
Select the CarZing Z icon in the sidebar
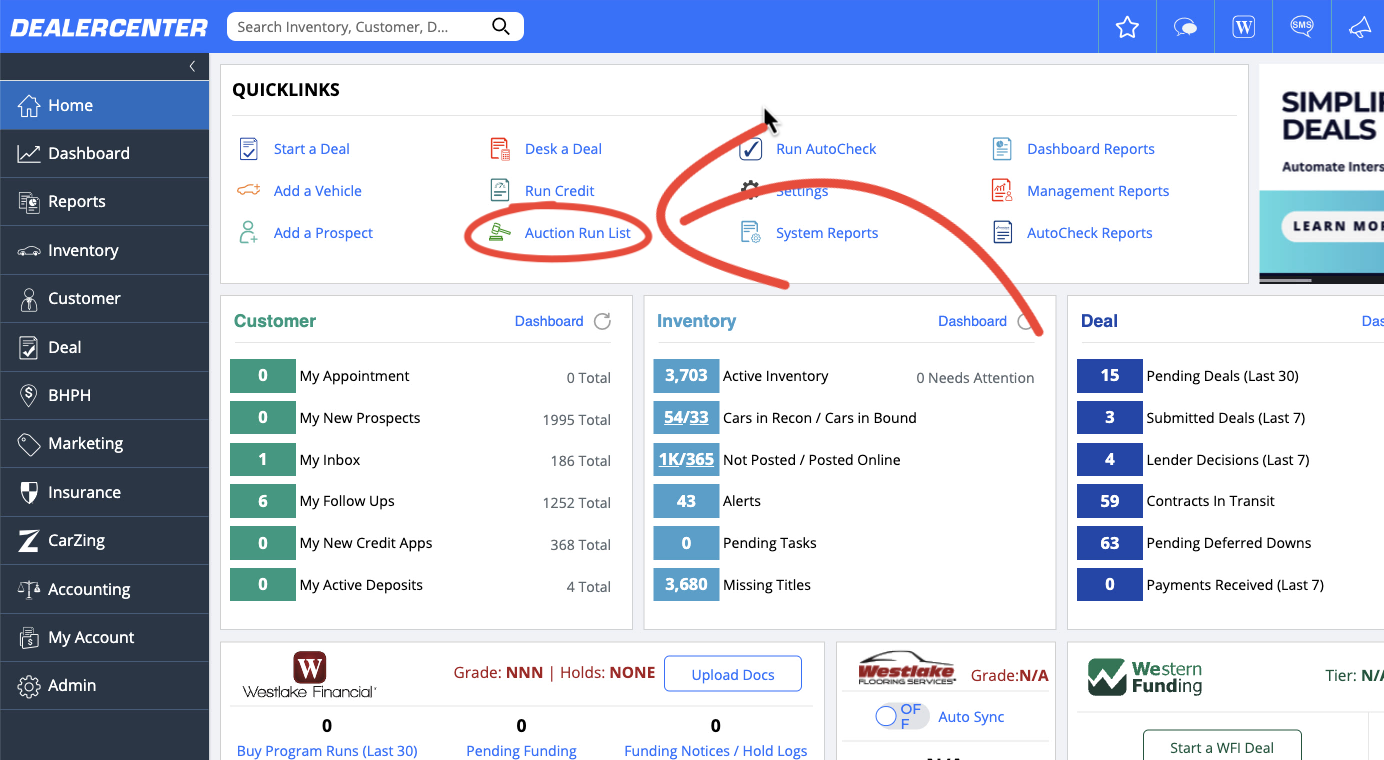[27, 540]
